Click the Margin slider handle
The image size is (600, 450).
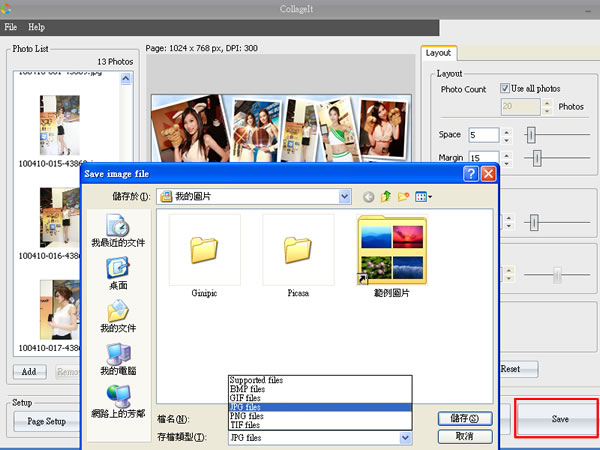(x=537, y=158)
